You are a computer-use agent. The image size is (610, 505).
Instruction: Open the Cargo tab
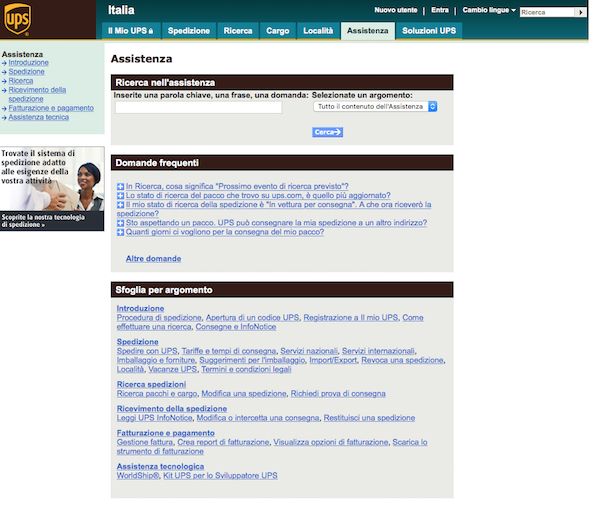pos(277,31)
